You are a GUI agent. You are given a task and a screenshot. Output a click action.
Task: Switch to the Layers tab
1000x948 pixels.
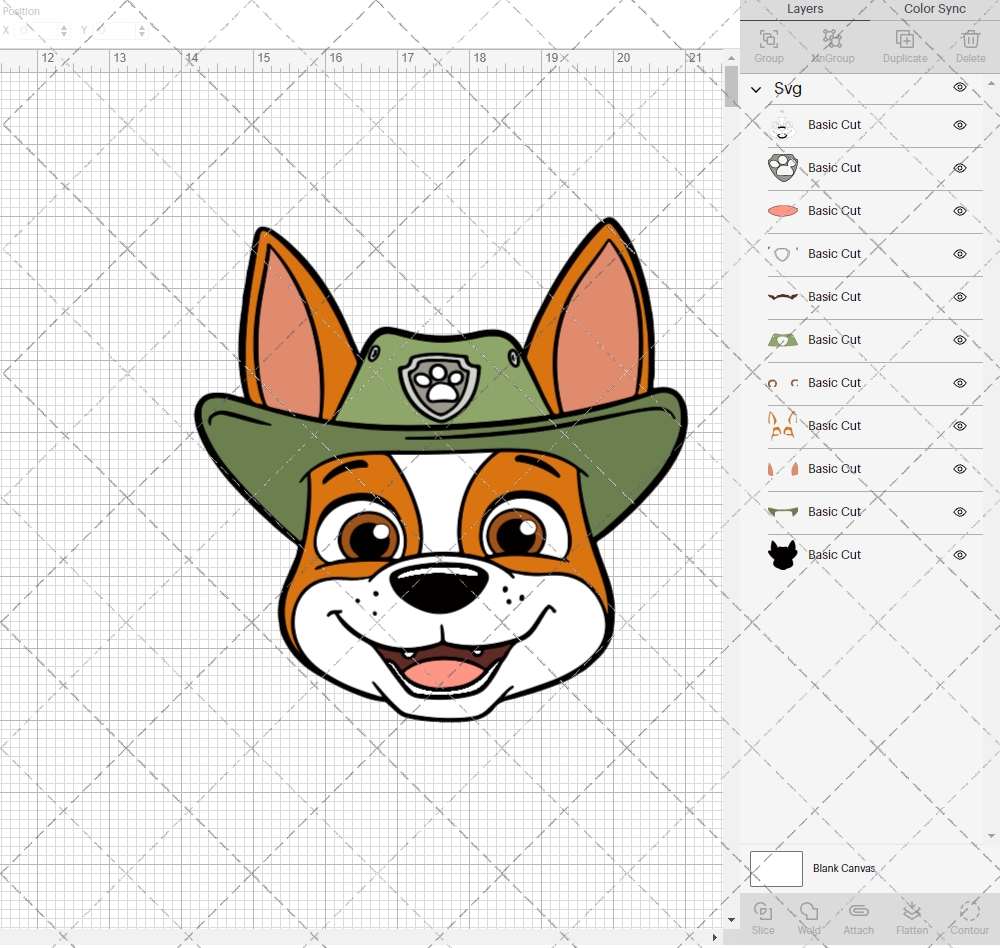805,9
